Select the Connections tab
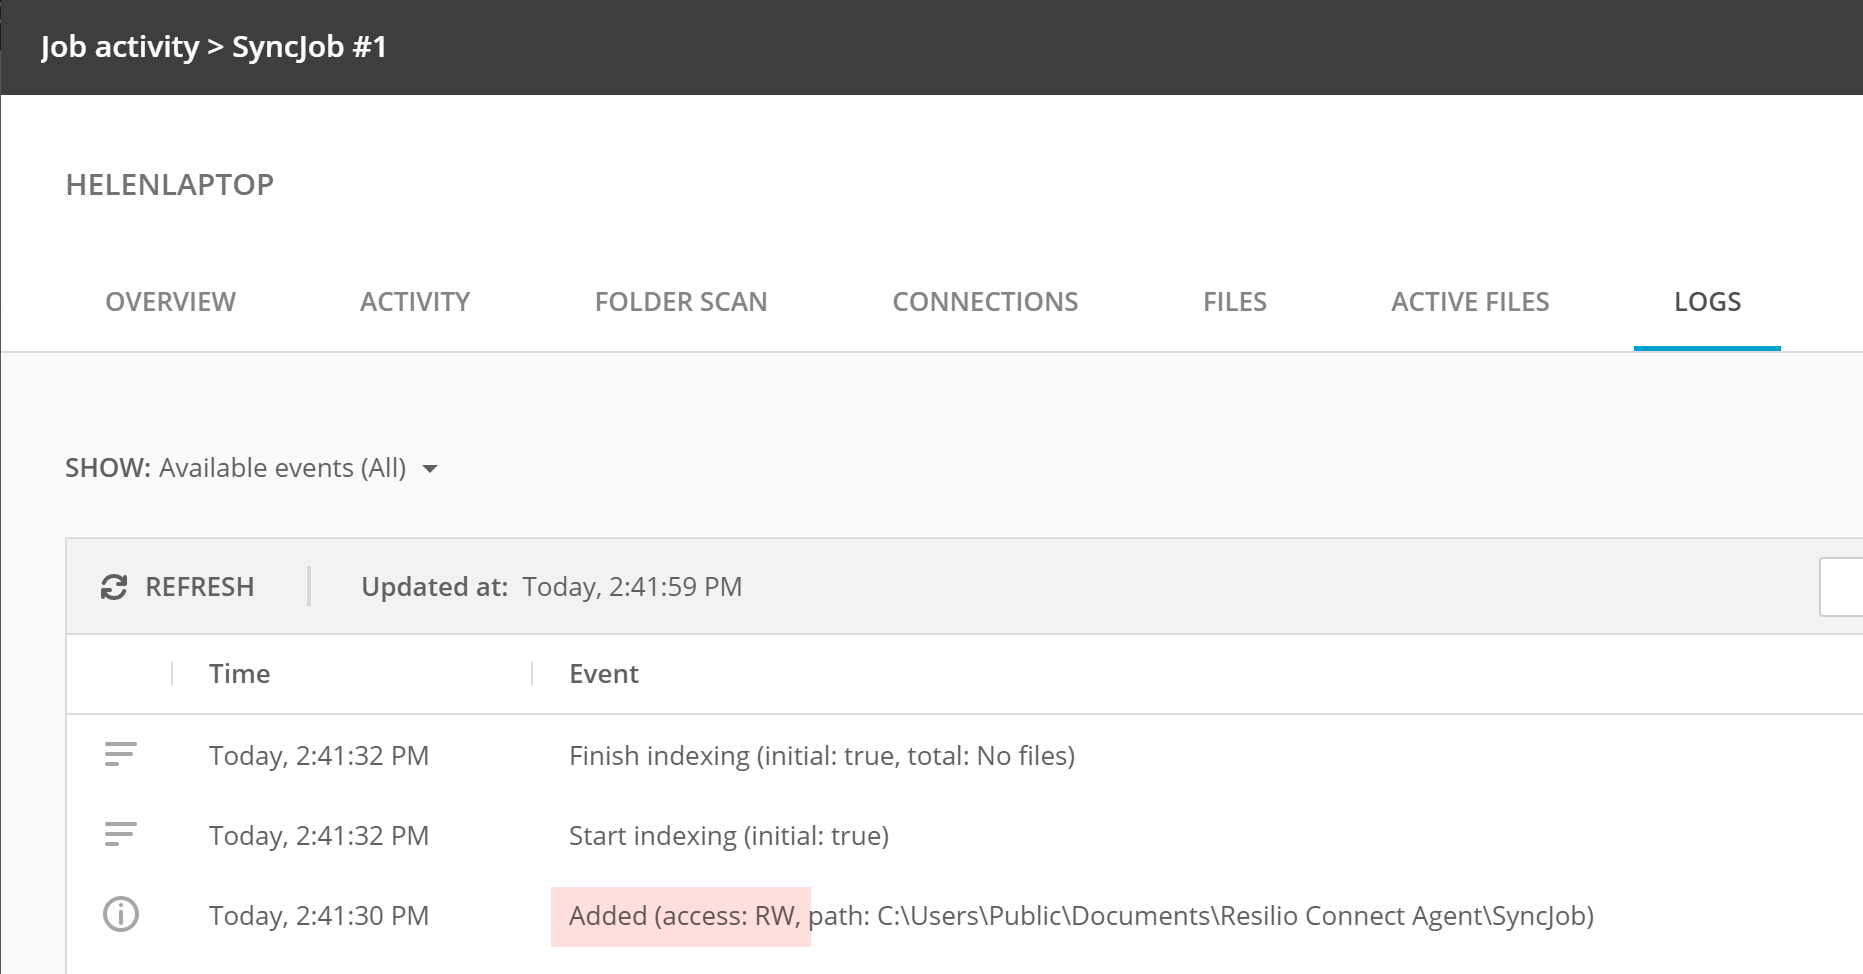Image resolution: width=1863 pixels, height=974 pixels. tap(984, 302)
